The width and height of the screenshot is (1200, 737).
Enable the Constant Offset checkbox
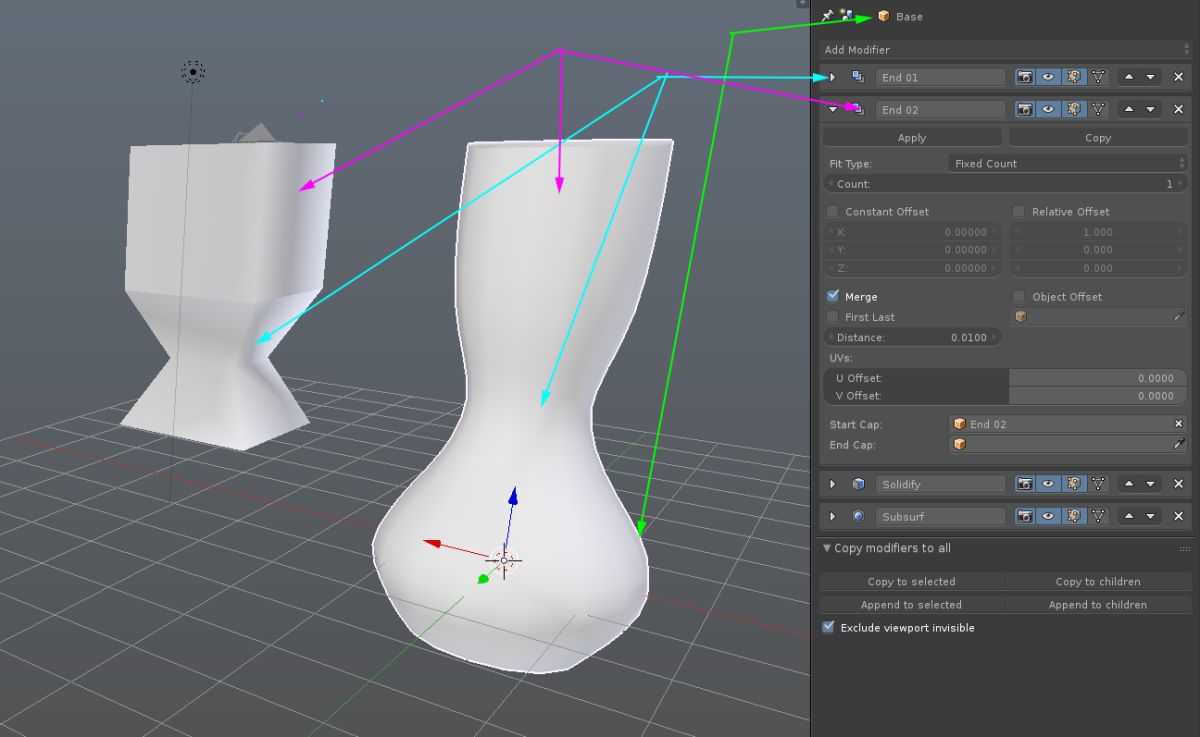832,211
